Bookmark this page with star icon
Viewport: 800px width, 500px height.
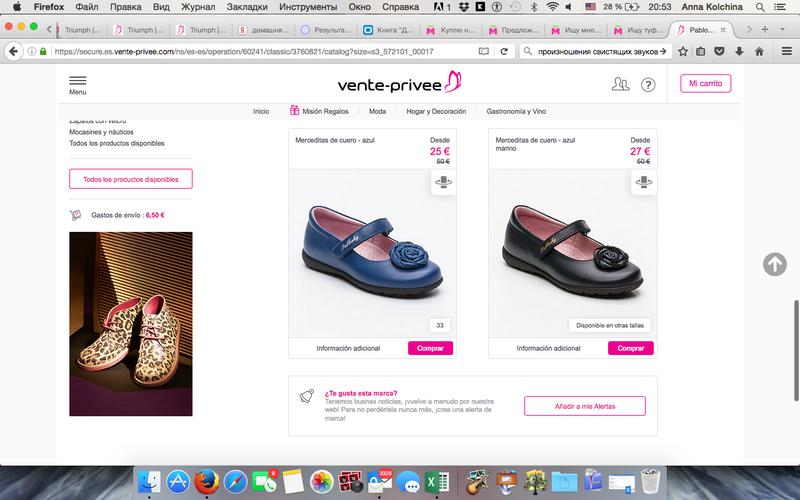tap(682, 50)
